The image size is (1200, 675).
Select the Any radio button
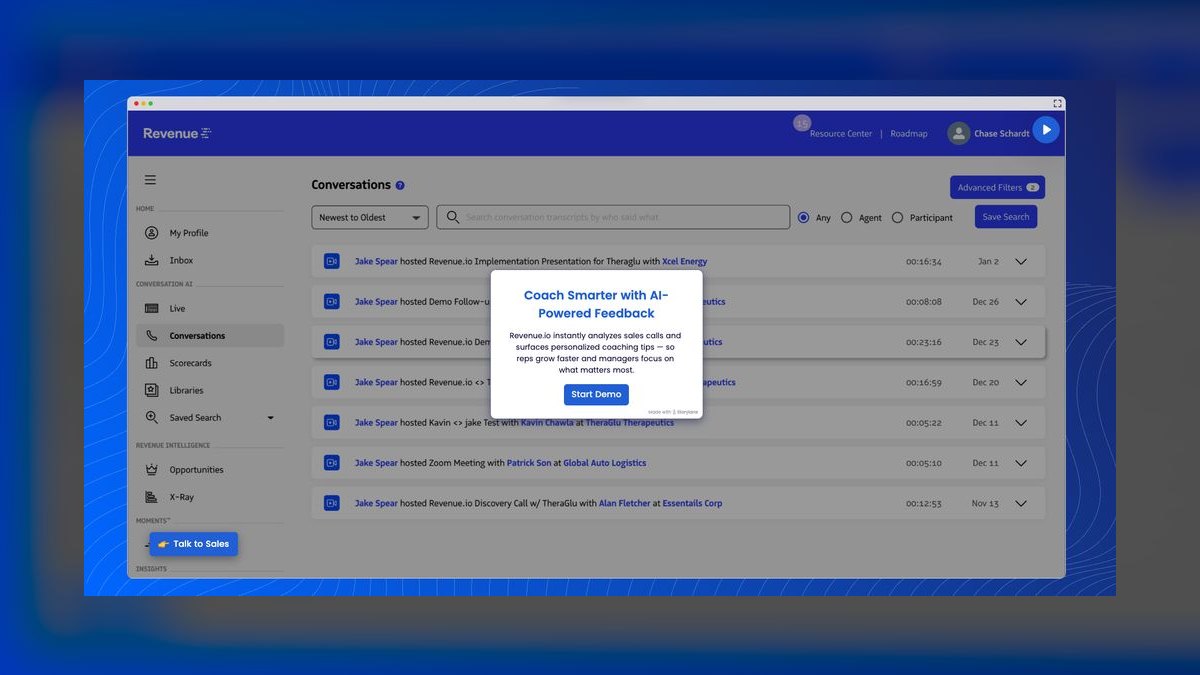pos(804,217)
